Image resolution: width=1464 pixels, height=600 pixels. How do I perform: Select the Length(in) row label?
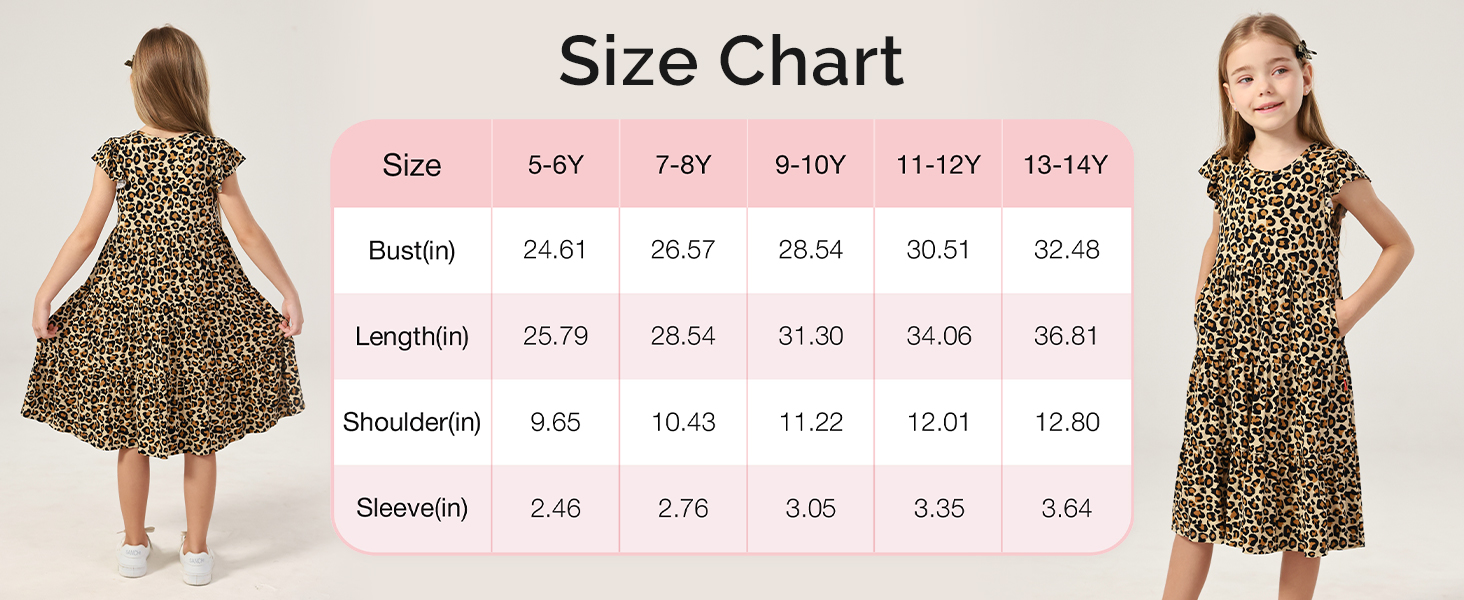click(x=411, y=336)
